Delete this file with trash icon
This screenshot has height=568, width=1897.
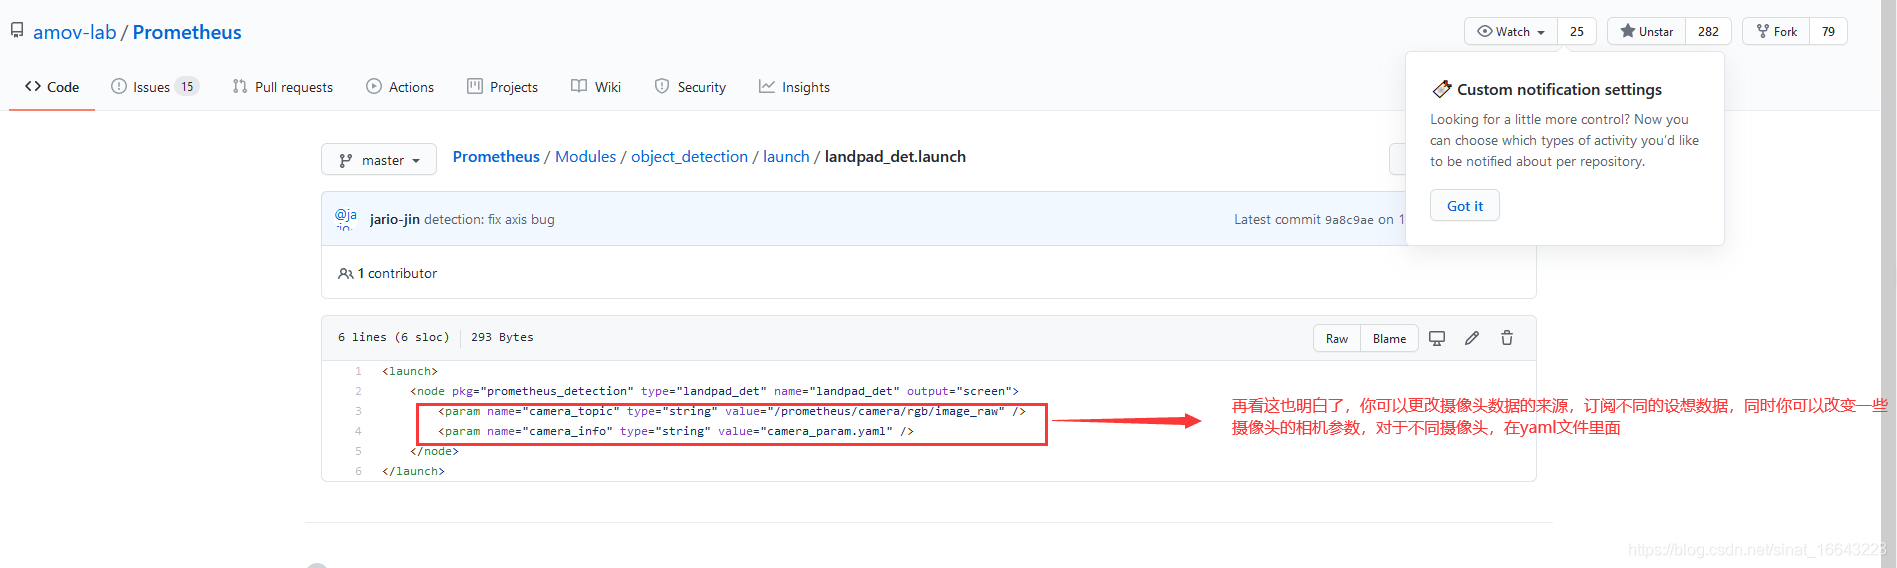pyautogui.click(x=1507, y=338)
